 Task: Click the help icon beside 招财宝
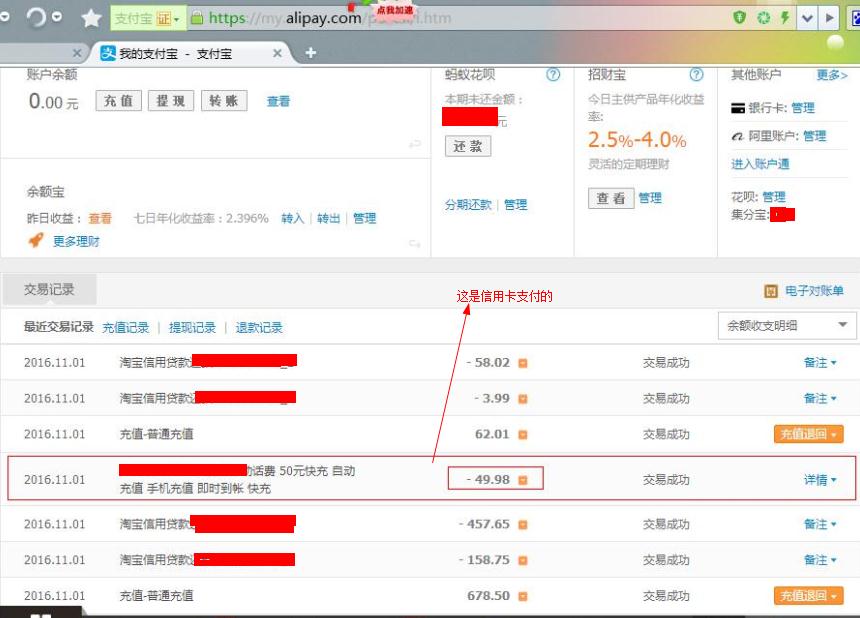point(696,75)
